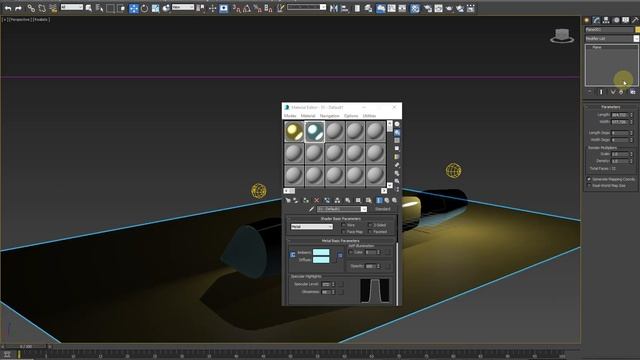Click Get Material icon in Material Editor

click(x=288, y=200)
